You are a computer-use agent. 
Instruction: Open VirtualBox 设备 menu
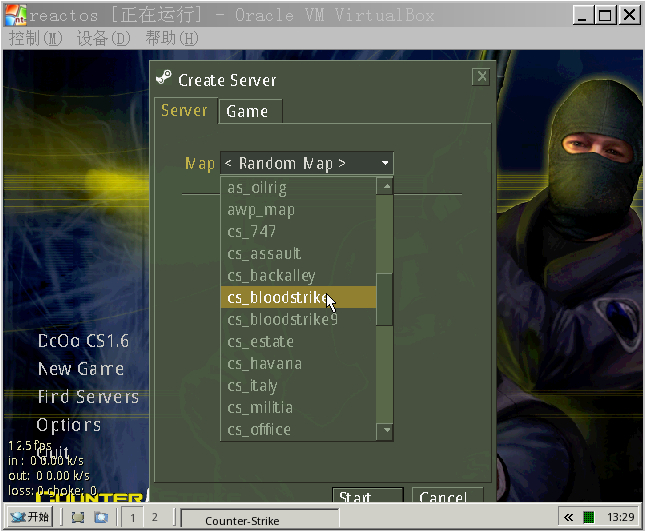[x=103, y=38]
